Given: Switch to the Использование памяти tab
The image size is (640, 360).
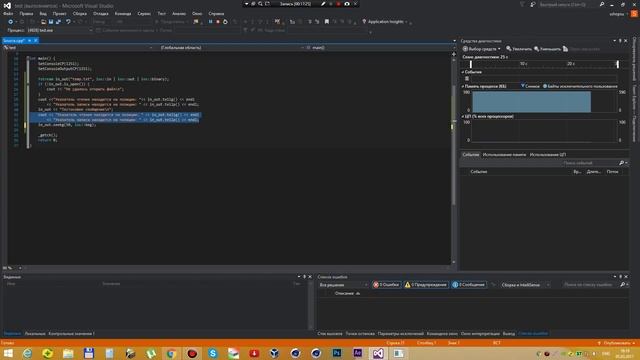Looking at the screenshot, I should click(504, 155).
